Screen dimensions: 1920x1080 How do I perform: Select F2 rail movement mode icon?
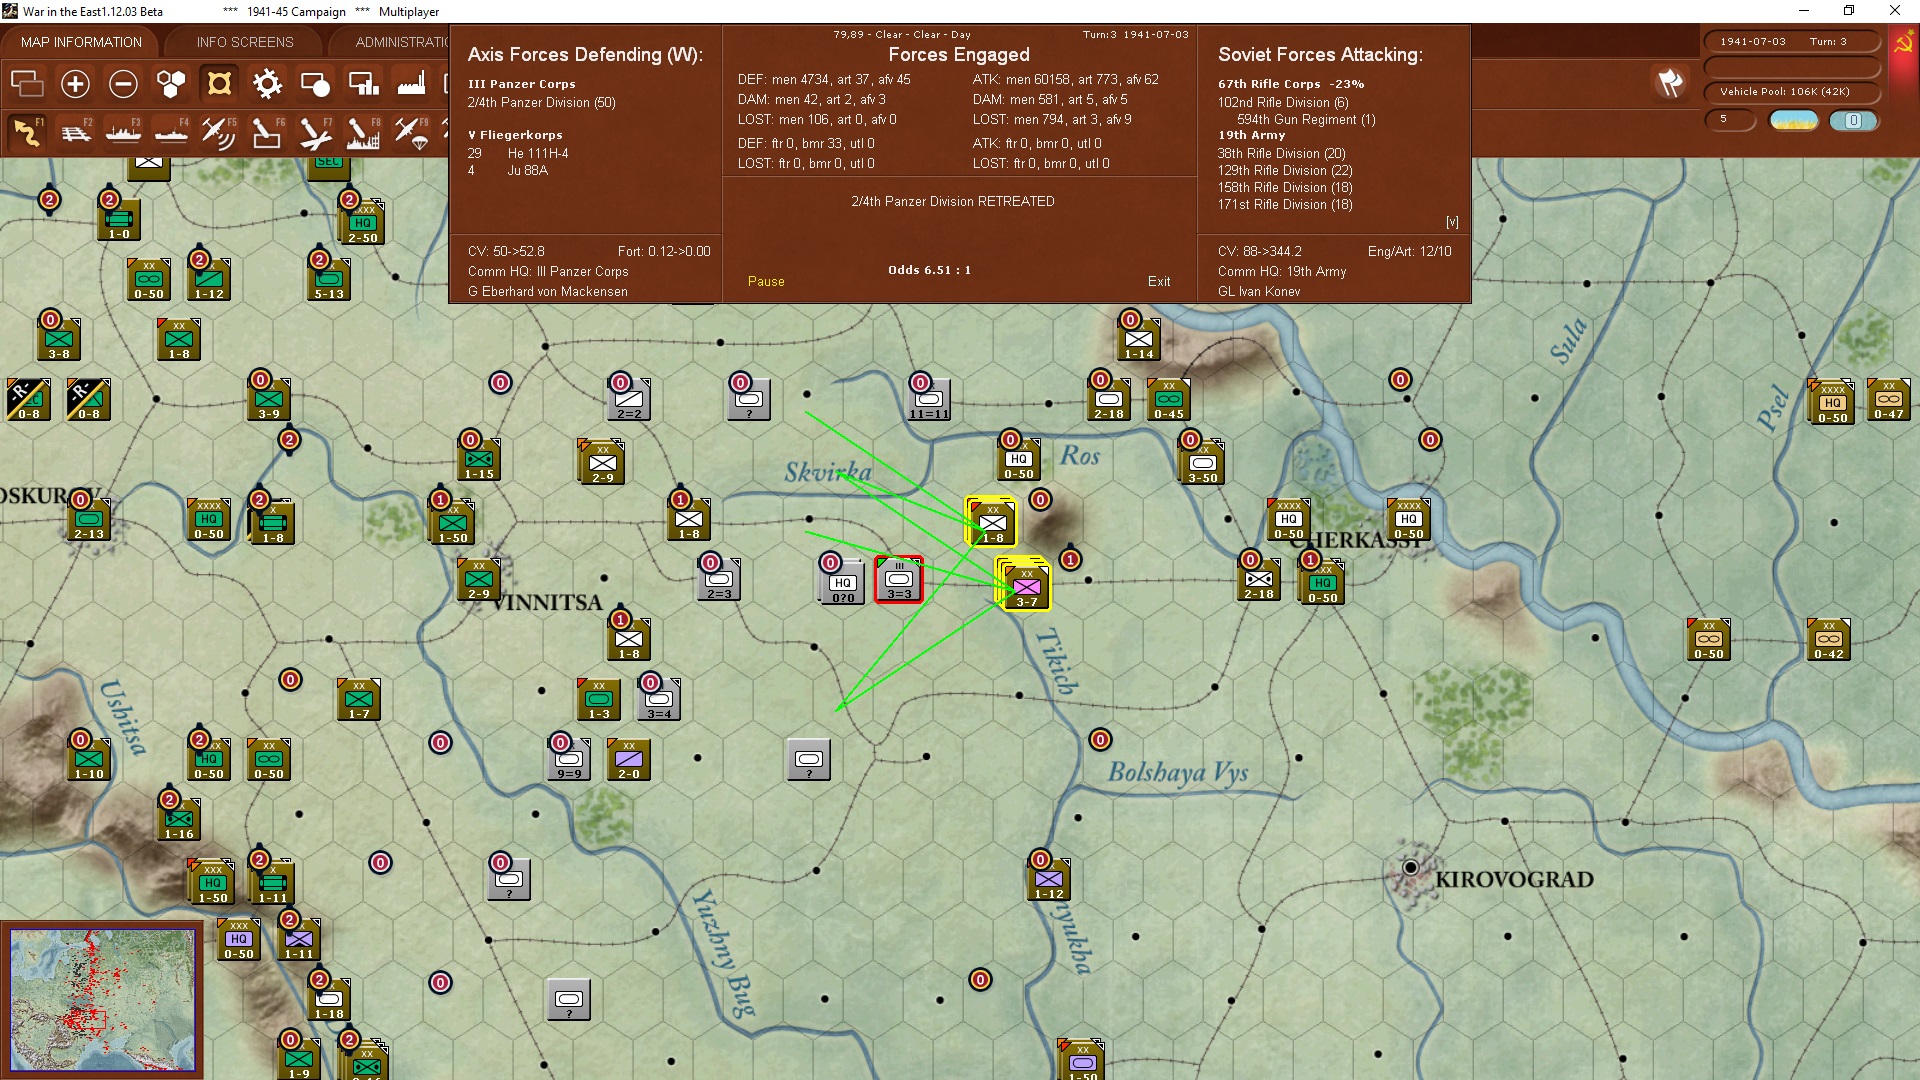[x=75, y=132]
